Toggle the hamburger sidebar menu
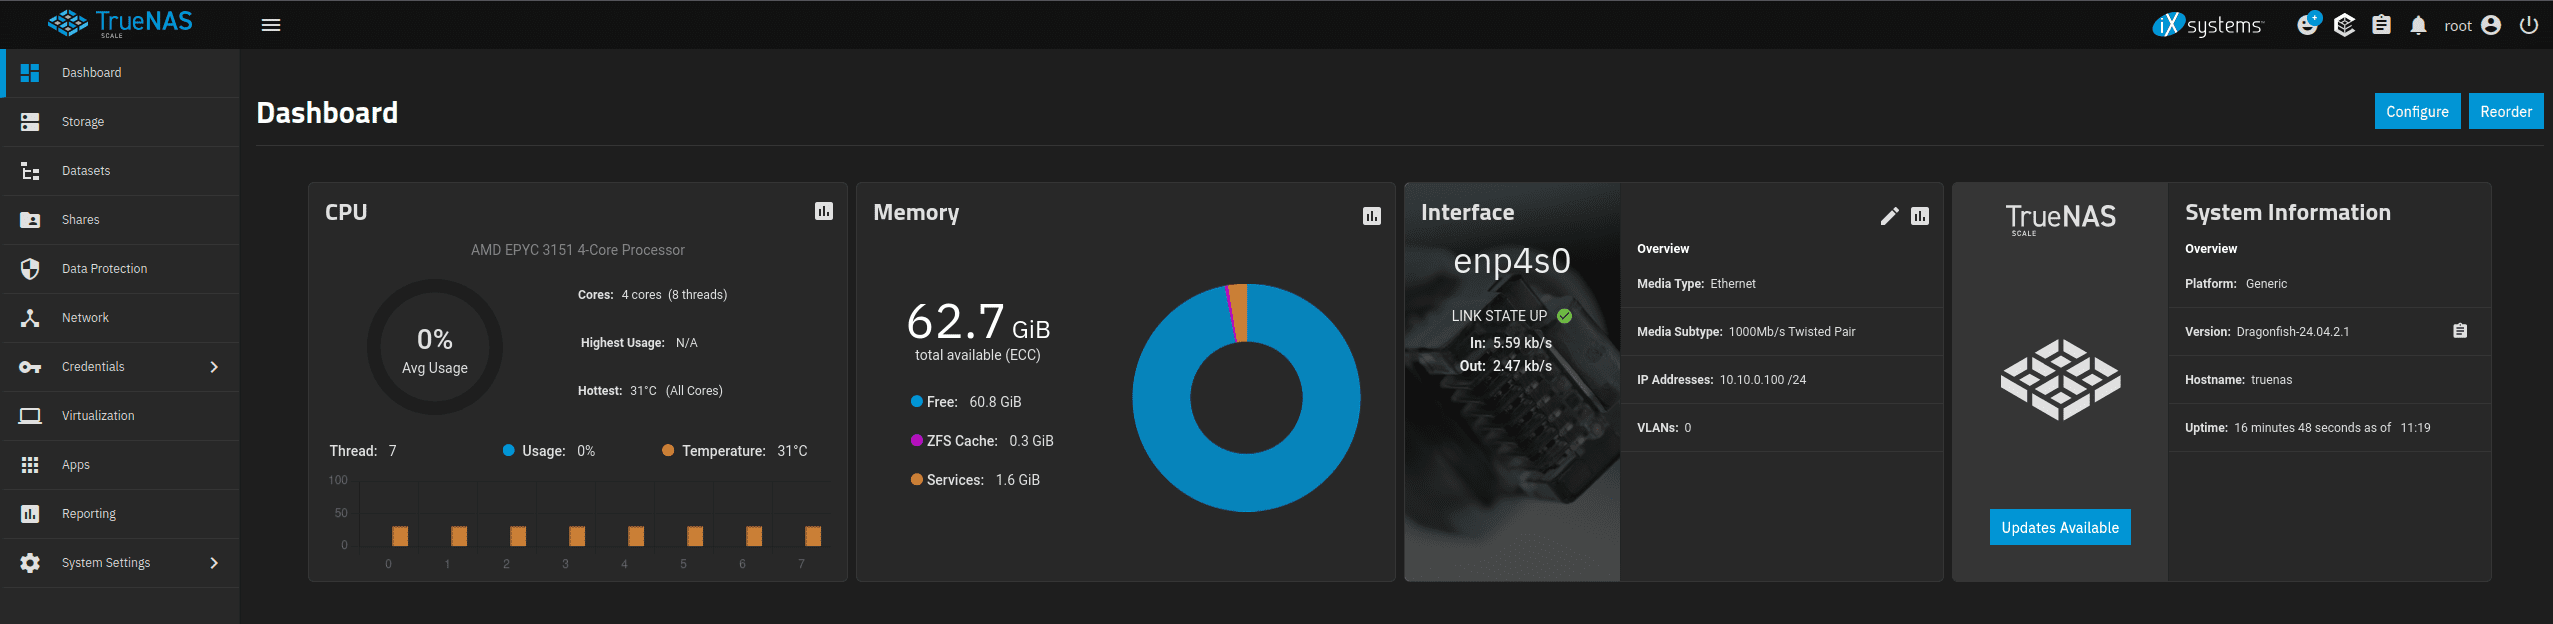This screenshot has height=624, width=2553. point(270,25)
